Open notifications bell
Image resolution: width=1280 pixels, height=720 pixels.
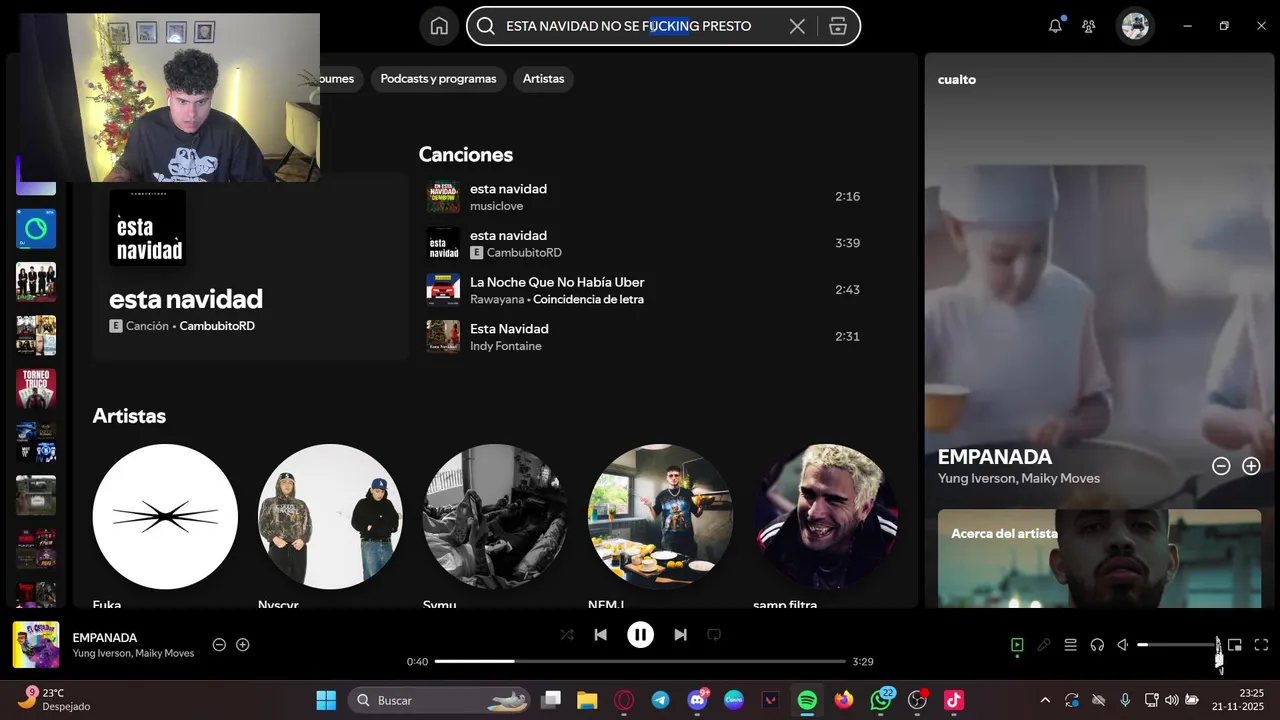(x=1055, y=26)
